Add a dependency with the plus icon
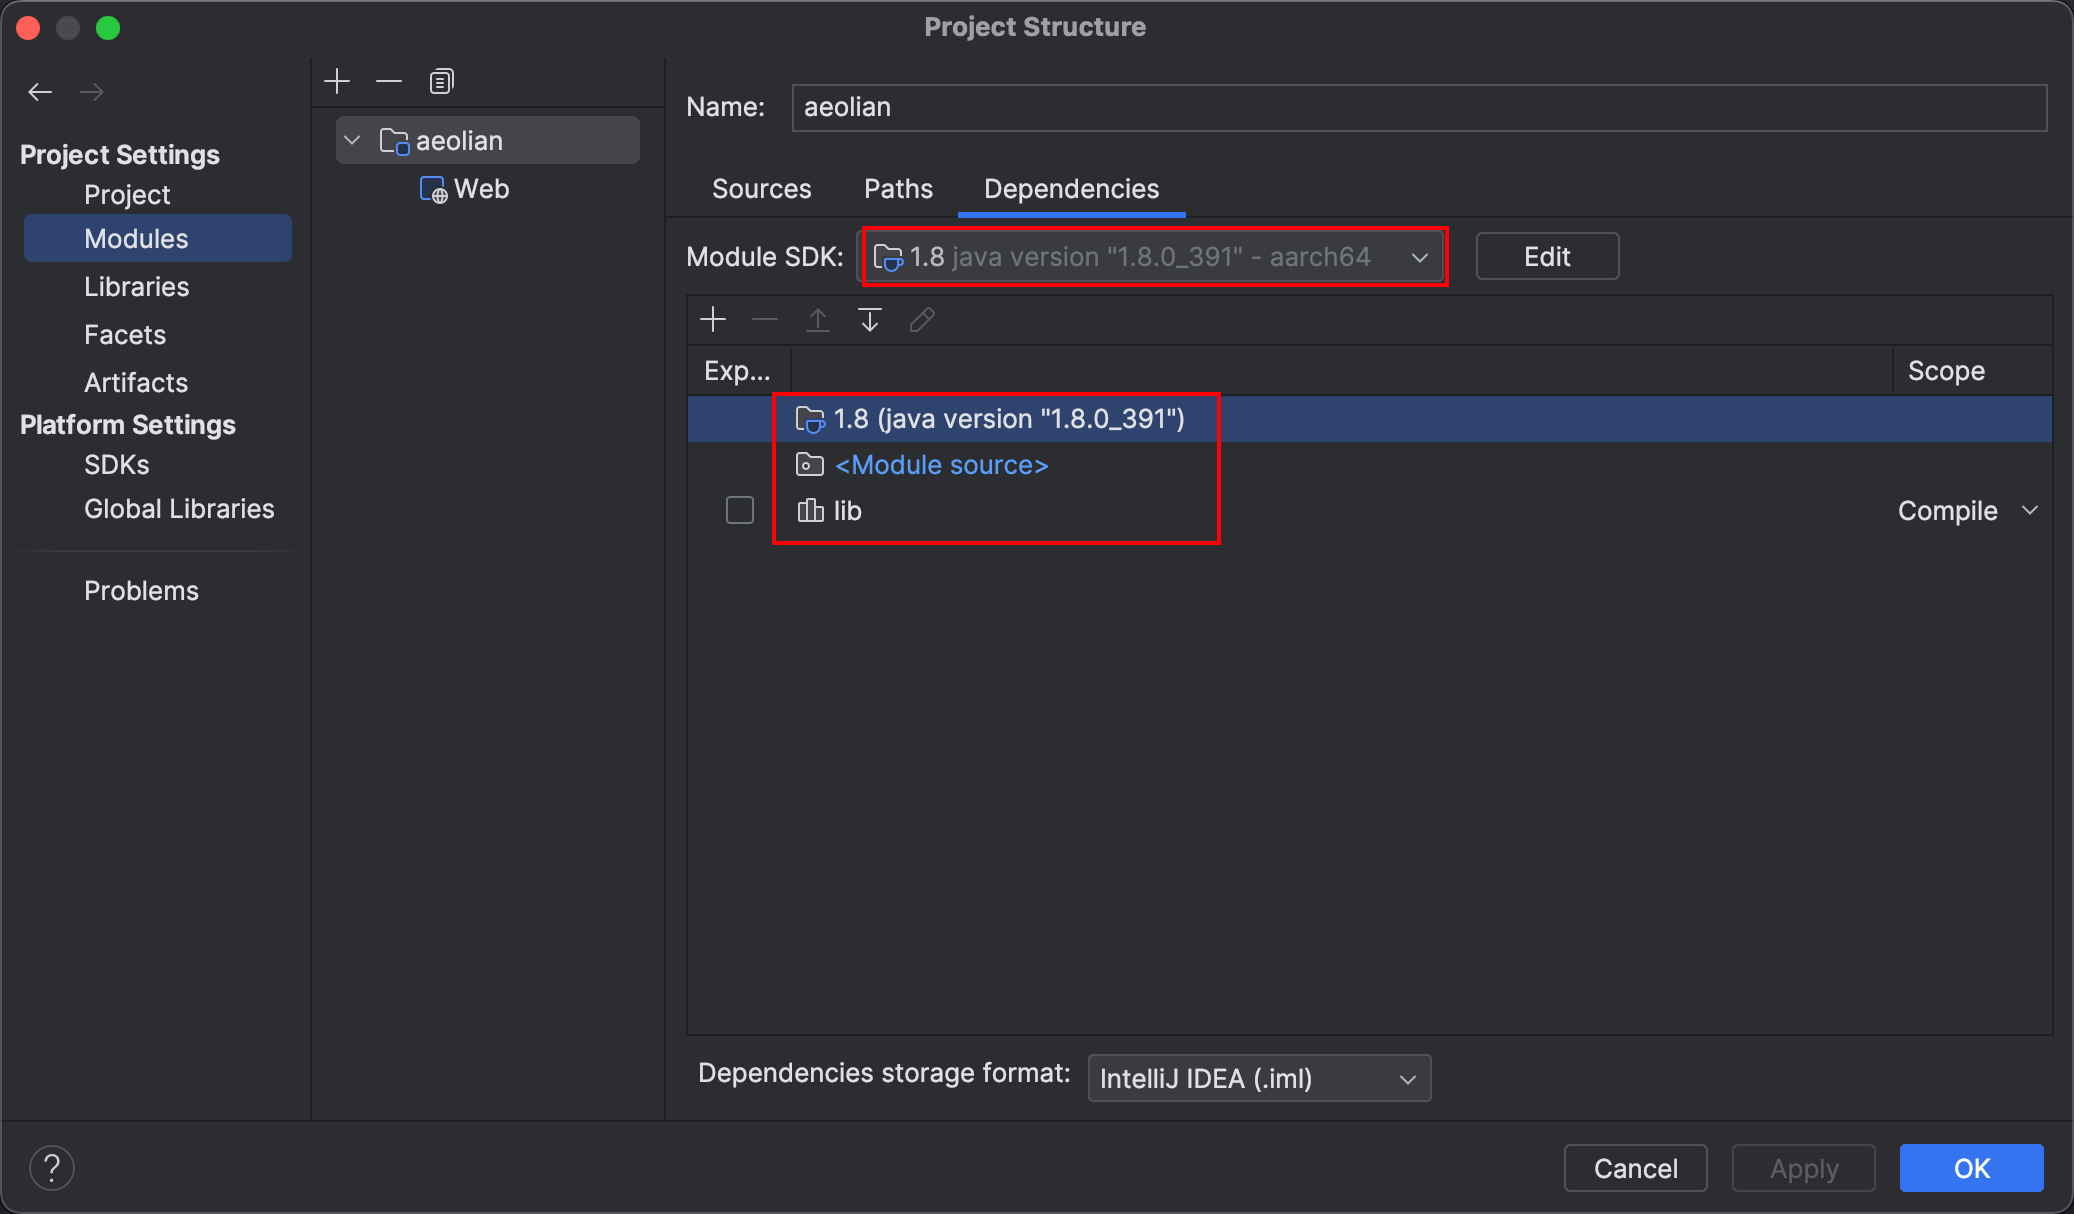Viewport: 2074px width, 1214px height. point(713,320)
